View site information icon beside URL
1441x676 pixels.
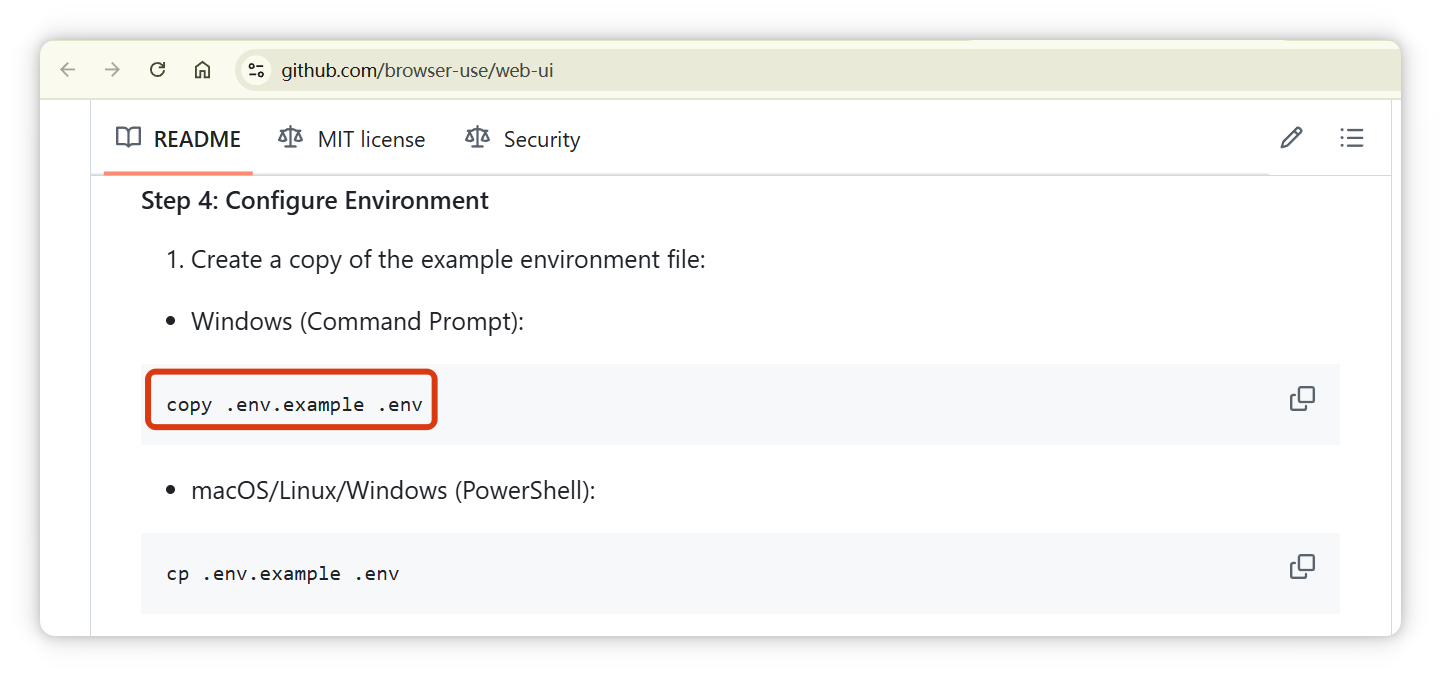point(256,70)
